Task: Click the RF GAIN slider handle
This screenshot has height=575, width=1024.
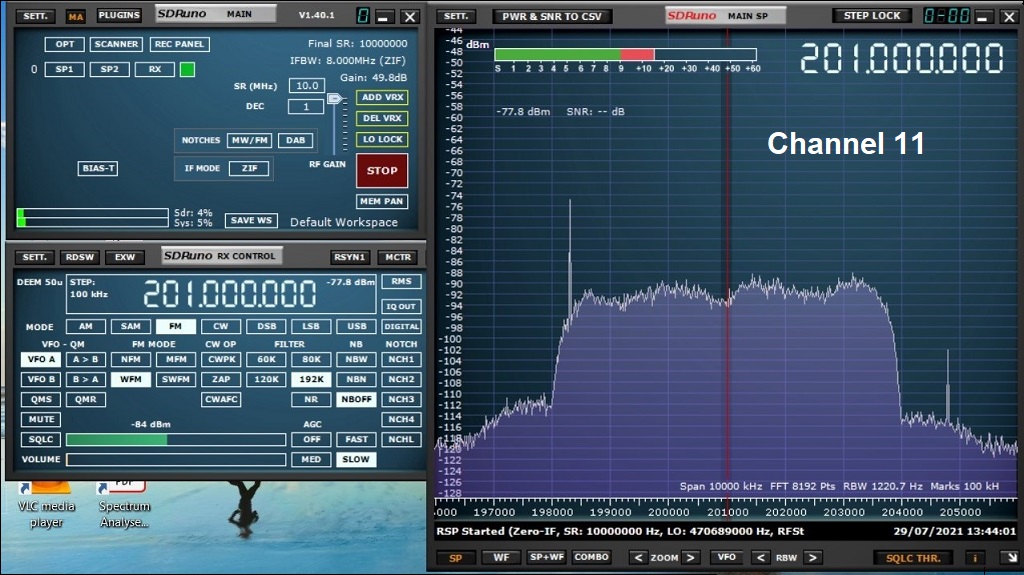Action: click(x=334, y=99)
